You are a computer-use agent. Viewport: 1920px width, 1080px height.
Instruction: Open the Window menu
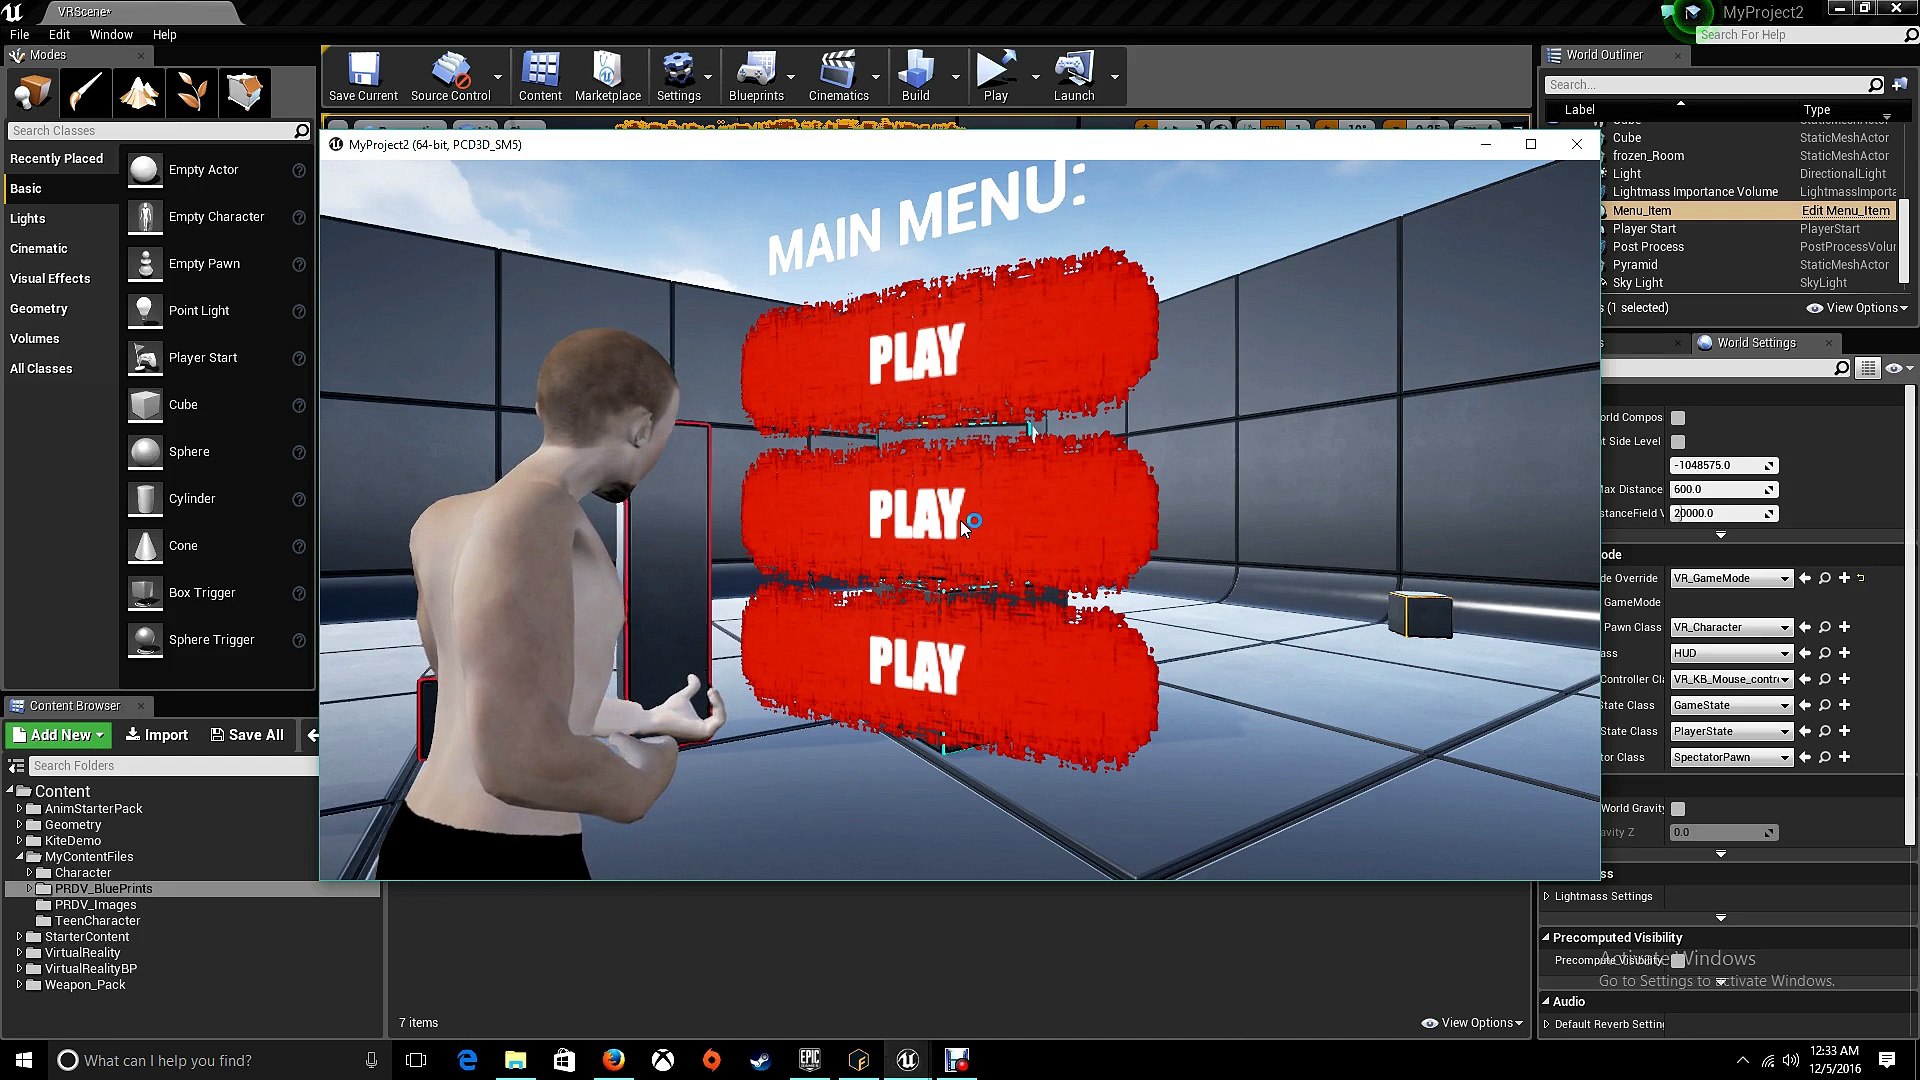(x=111, y=34)
